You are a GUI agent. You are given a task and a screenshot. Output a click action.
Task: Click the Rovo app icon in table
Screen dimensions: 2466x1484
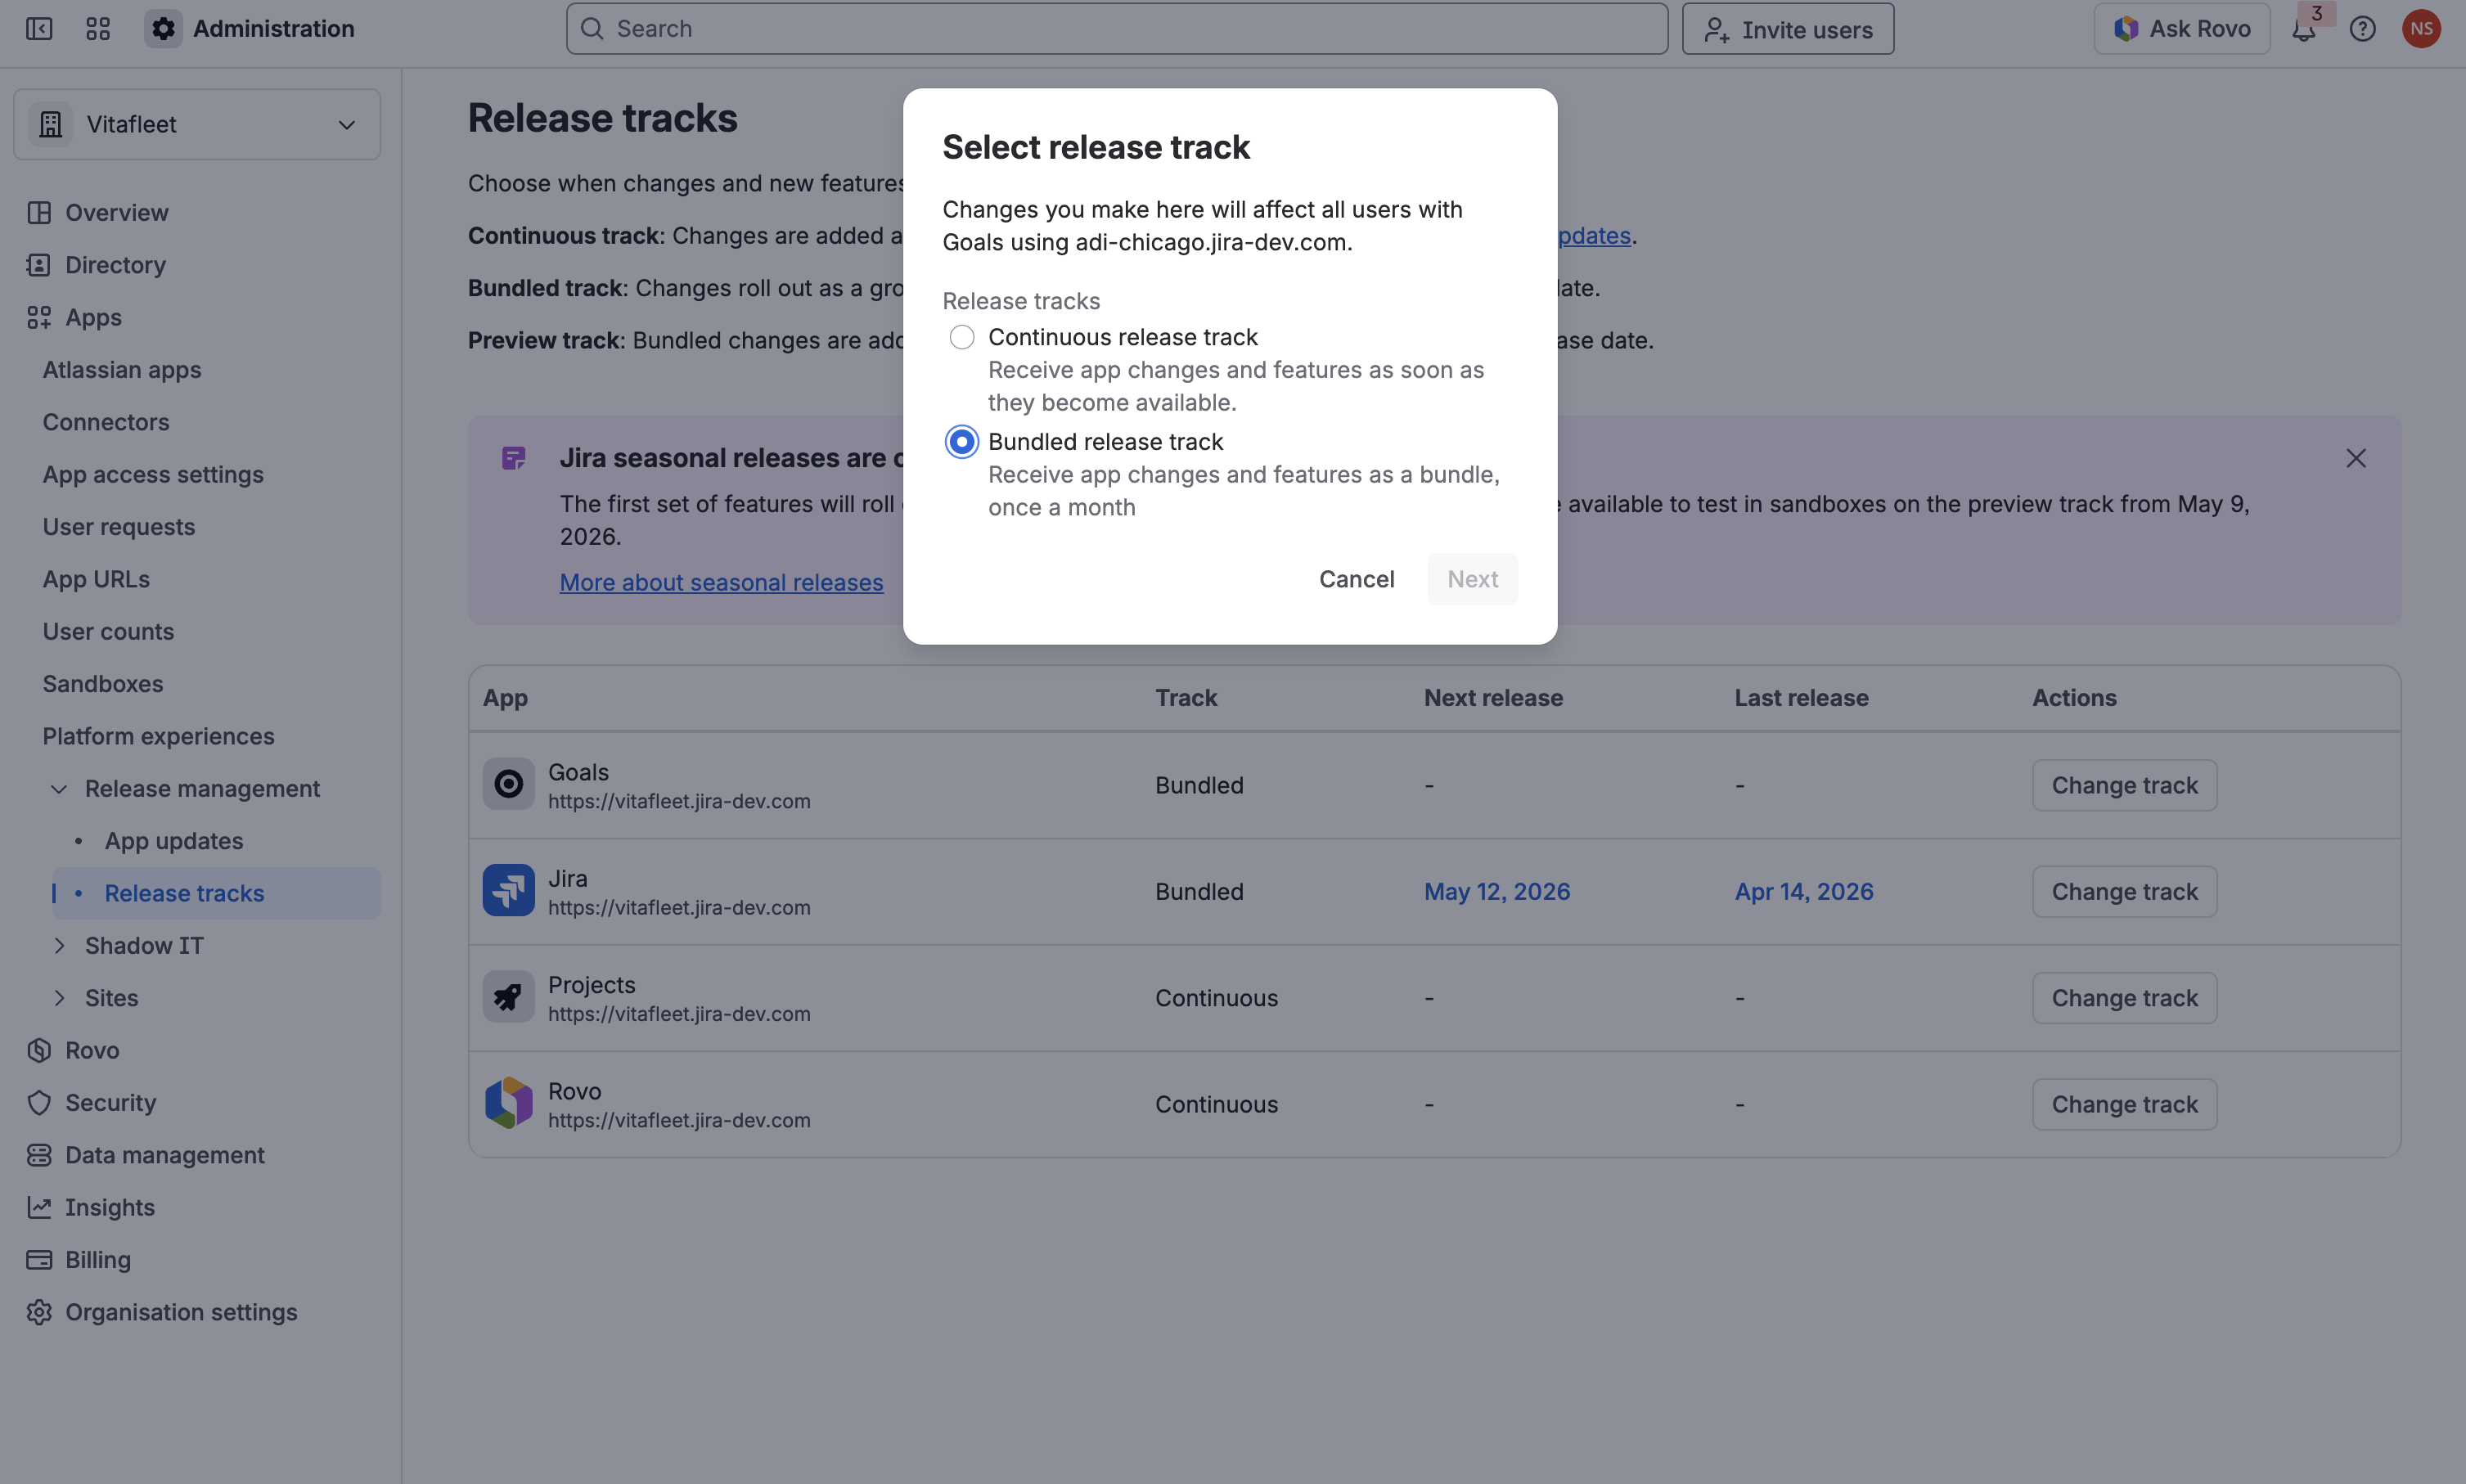click(x=508, y=1103)
